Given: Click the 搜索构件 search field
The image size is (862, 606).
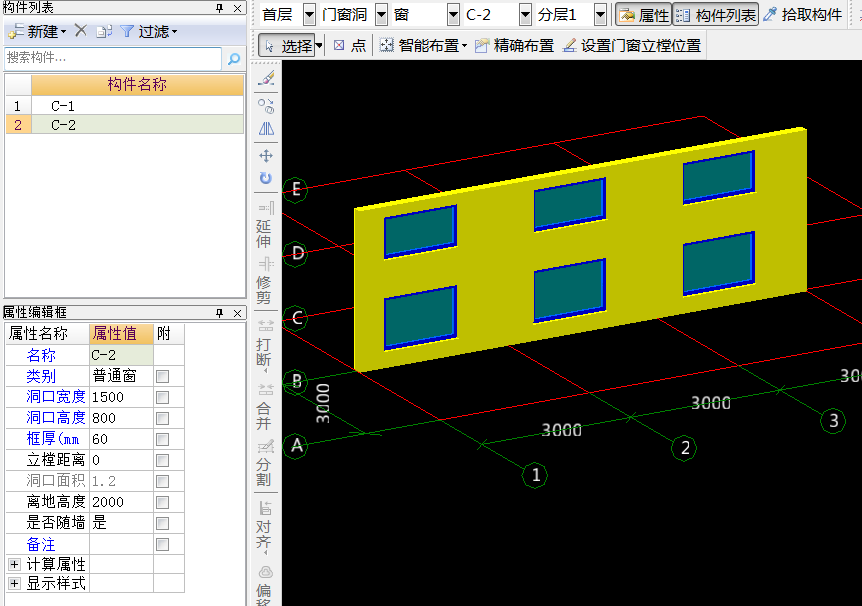Looking at the screenshot, I should pyautogui.click(x=113, y=58).
